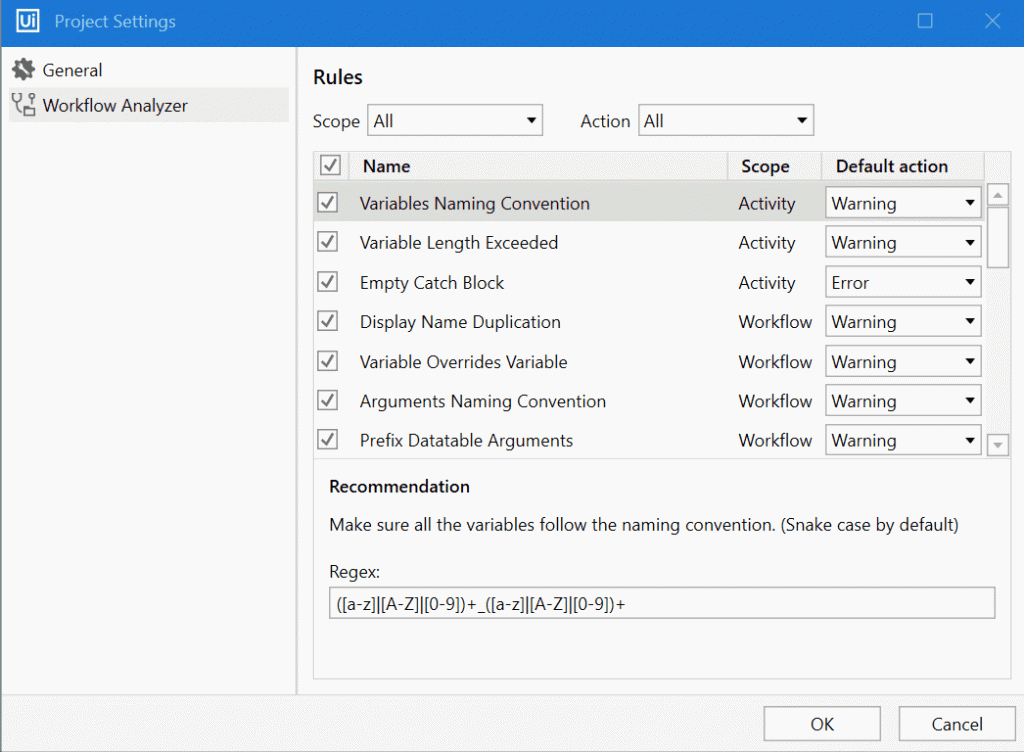1024x752 pixels.
Task: Disable Arguments Naming Convention rule
Action: click(x=328, y=400)
